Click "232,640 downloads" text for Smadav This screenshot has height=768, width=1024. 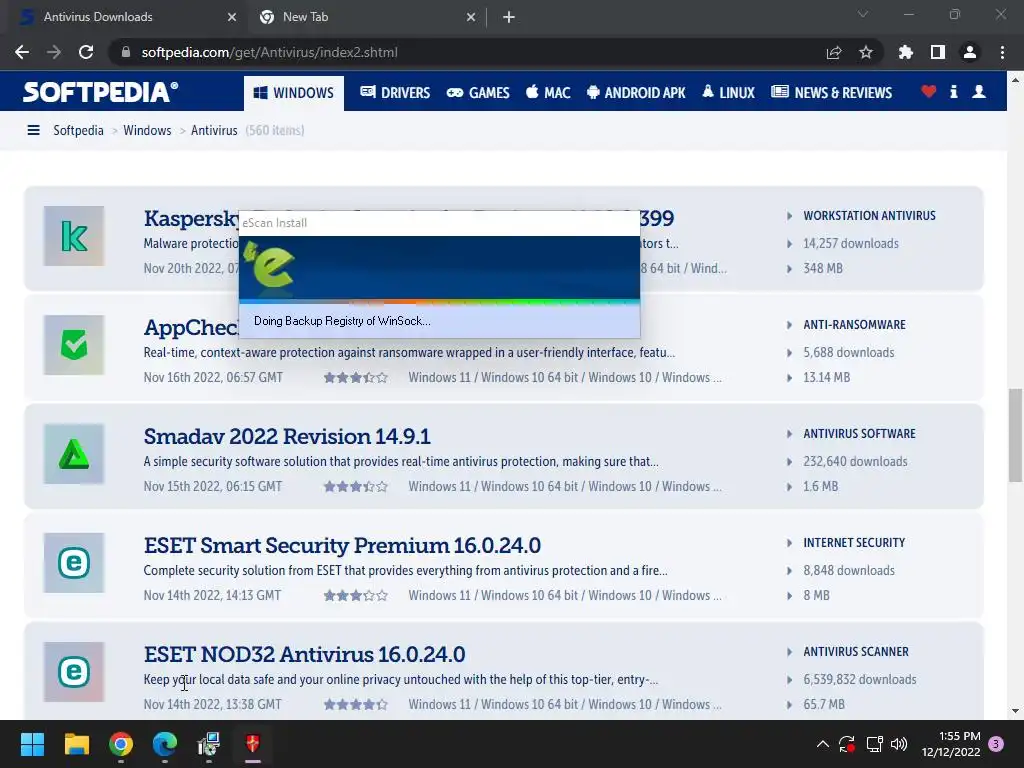[855, 462]
